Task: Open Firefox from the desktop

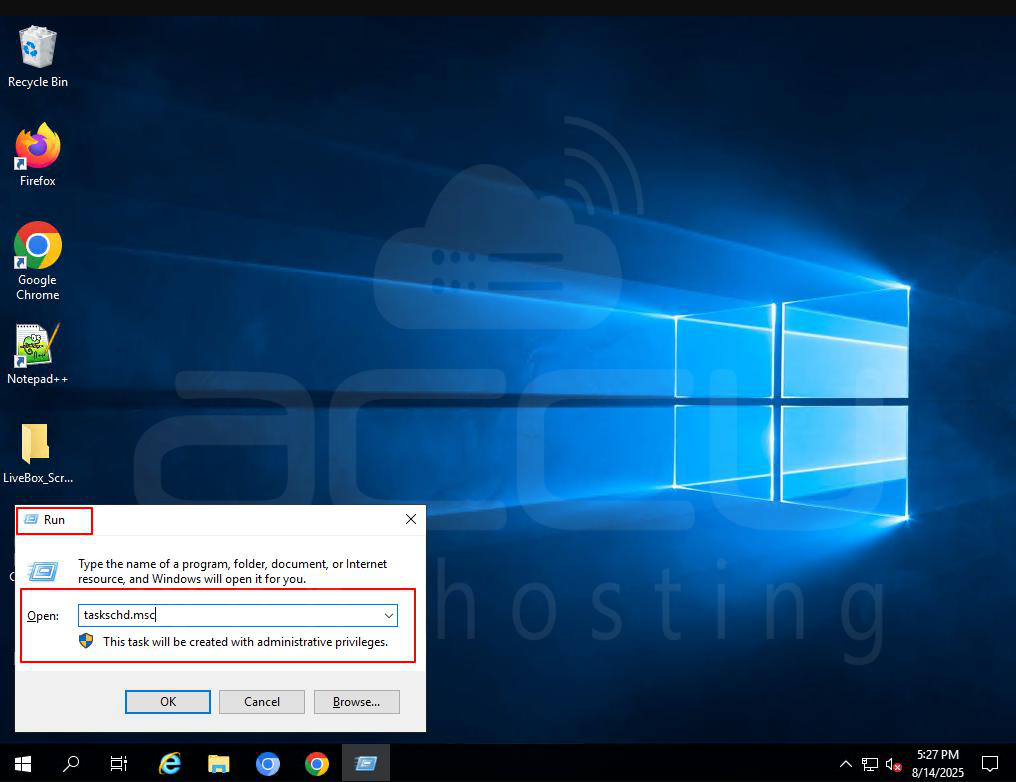Action: [x=36, y=147]
